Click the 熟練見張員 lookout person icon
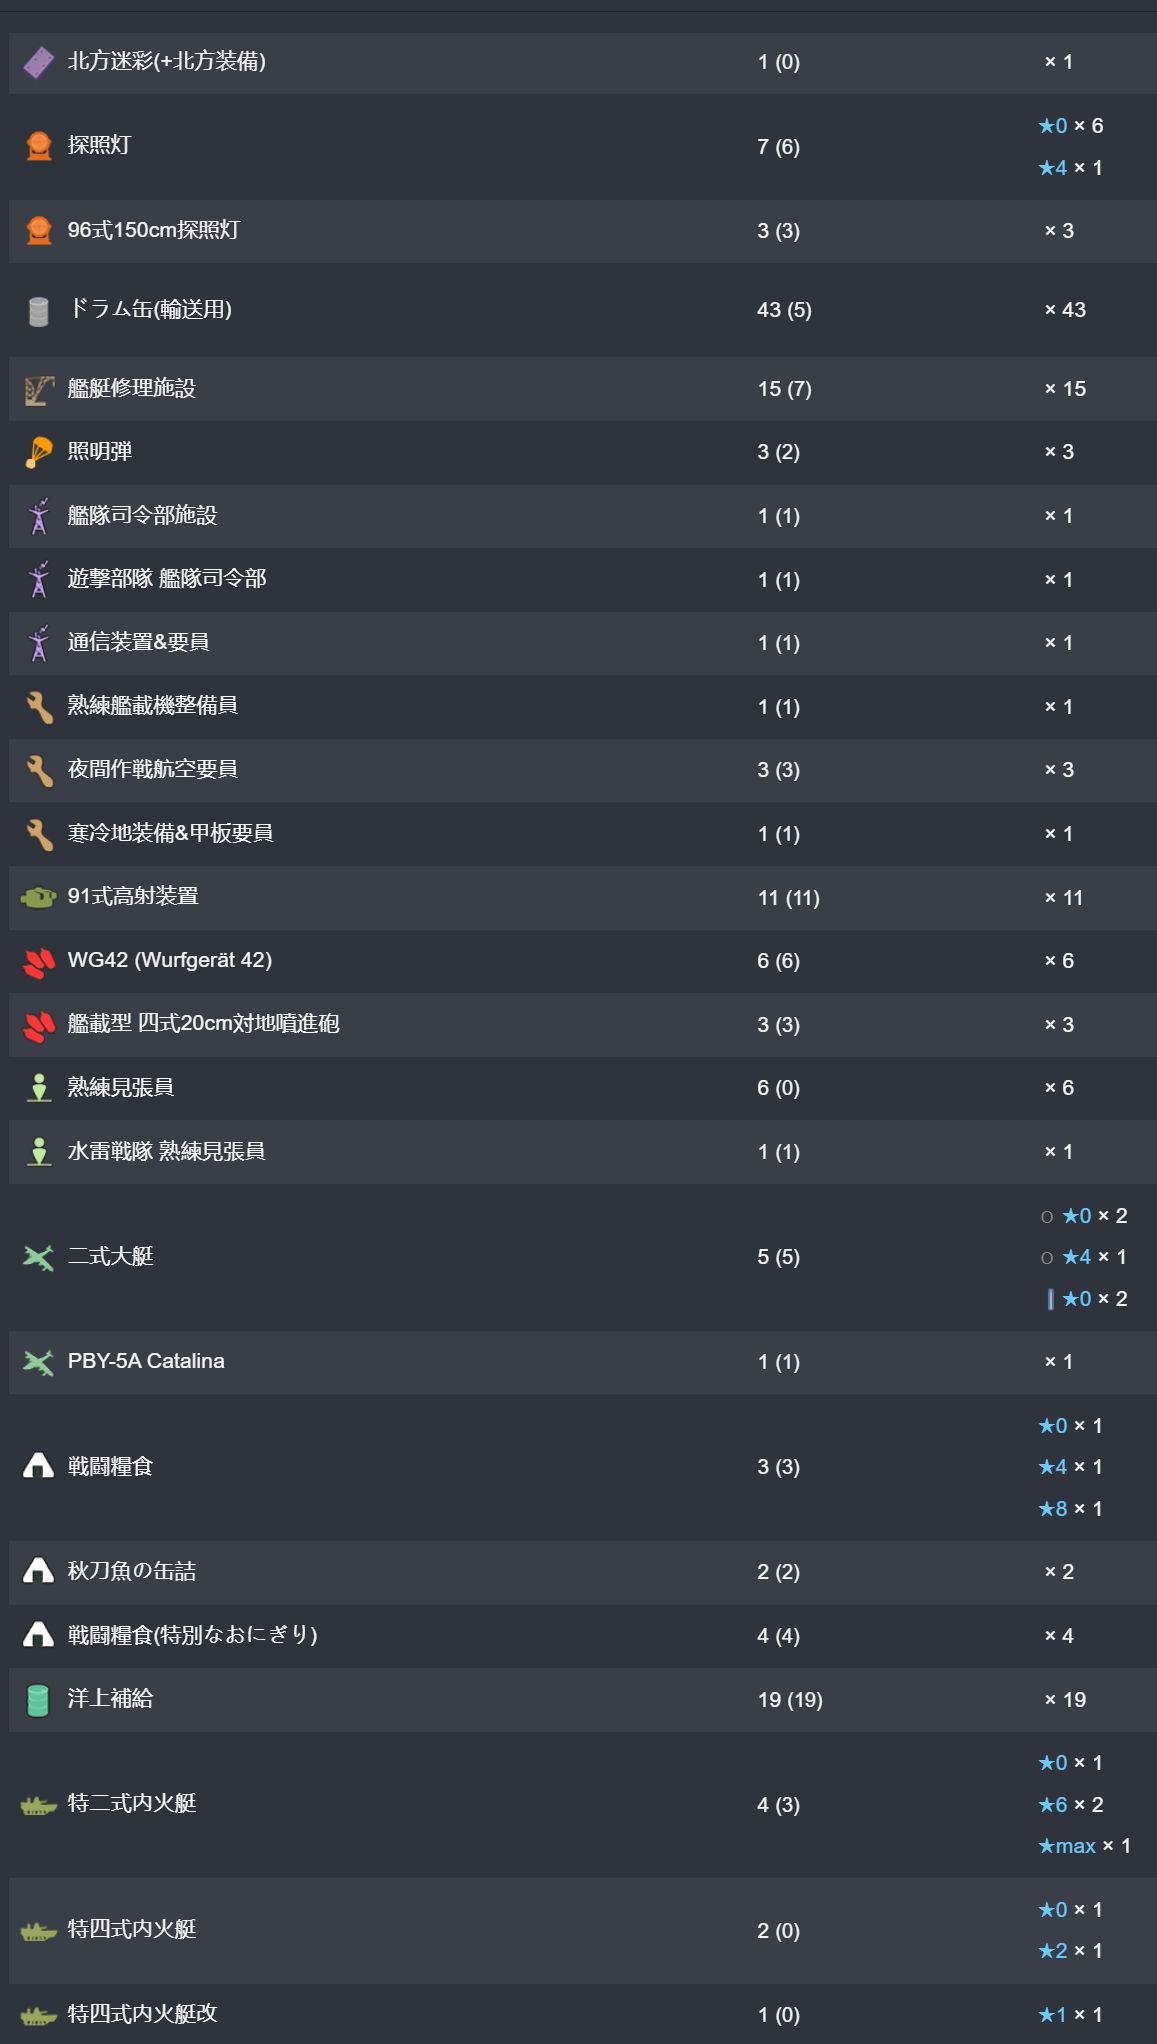1157x2044 pixels. point(39,1088)
